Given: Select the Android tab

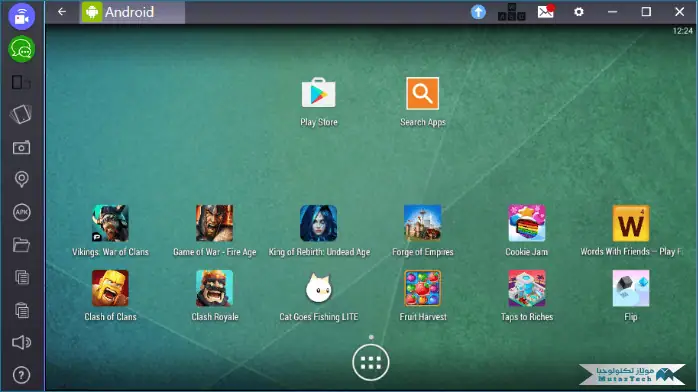Looking at the screenshot, I should (x=133, y=12).
